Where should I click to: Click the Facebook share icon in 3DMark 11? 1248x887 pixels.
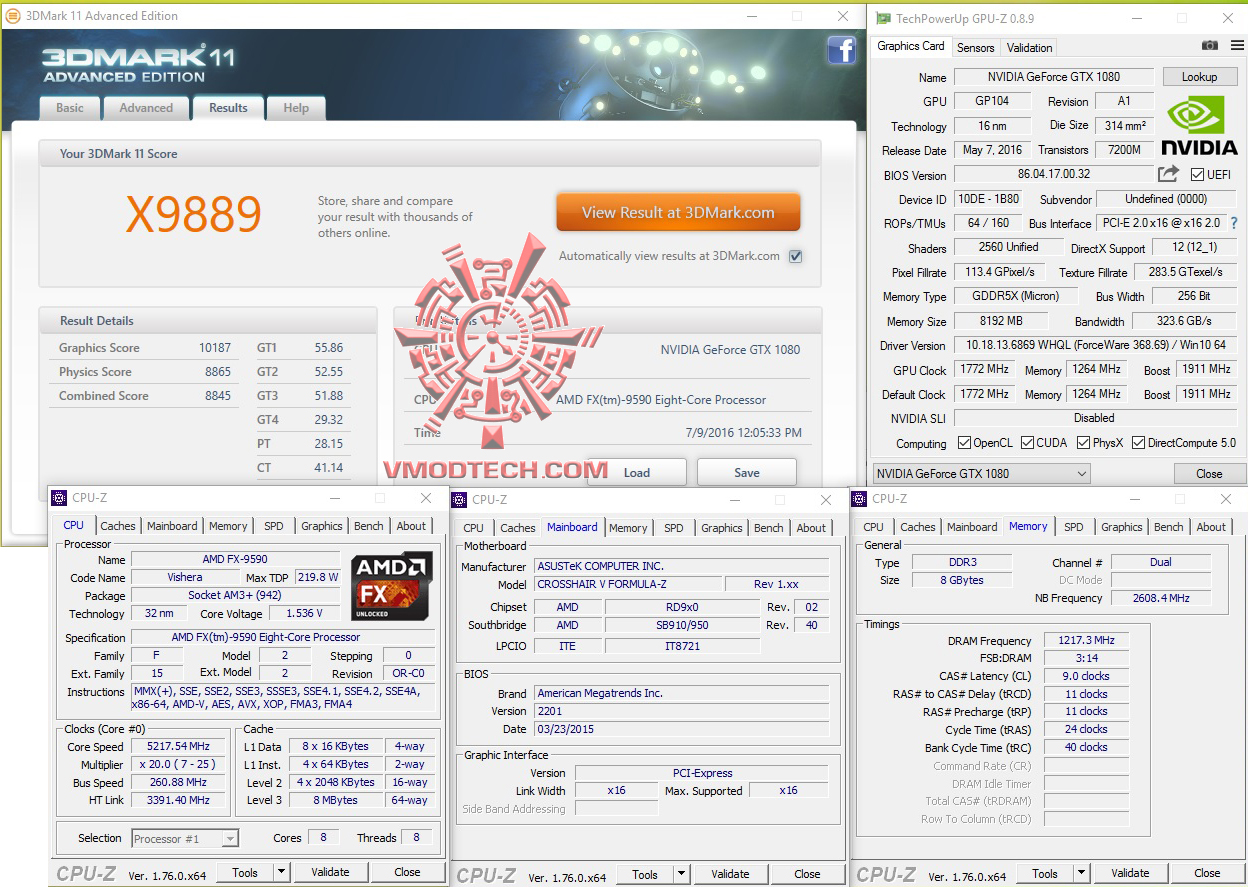click(842, 50)
